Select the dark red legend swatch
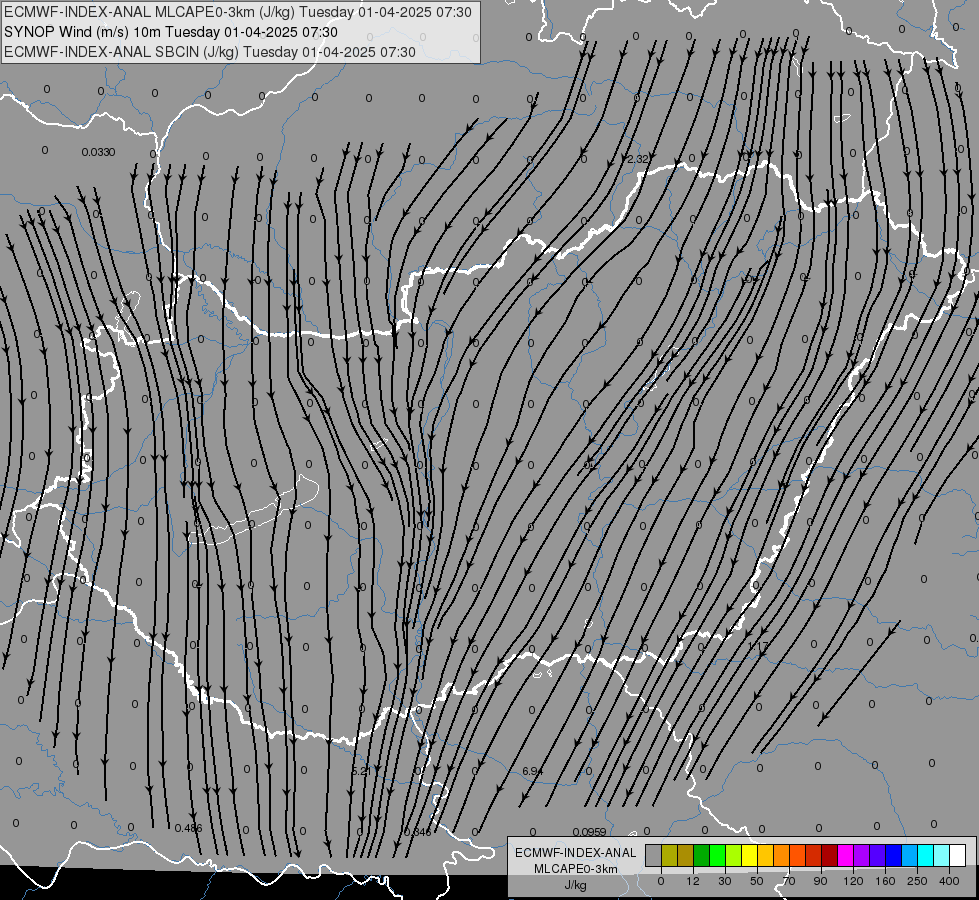 tap(830, 855)
